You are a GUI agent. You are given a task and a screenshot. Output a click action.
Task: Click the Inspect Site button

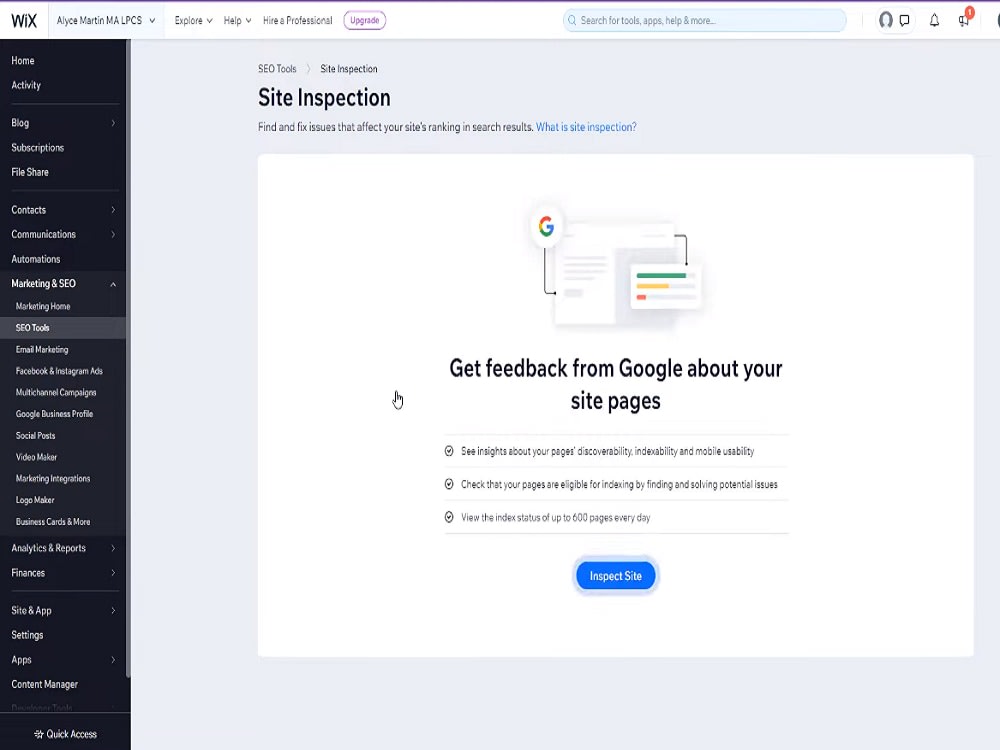point(615,576)
